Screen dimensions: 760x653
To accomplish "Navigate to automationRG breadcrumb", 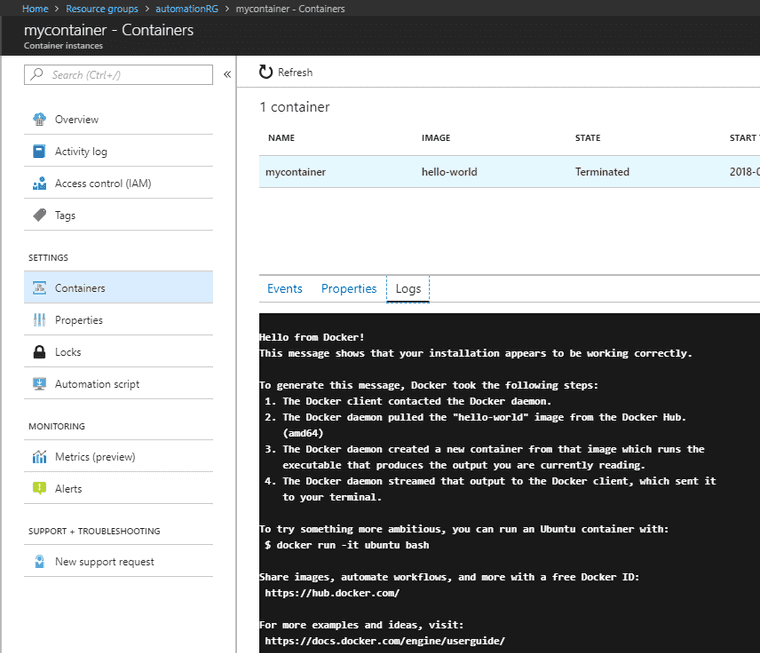I will 188,9.
